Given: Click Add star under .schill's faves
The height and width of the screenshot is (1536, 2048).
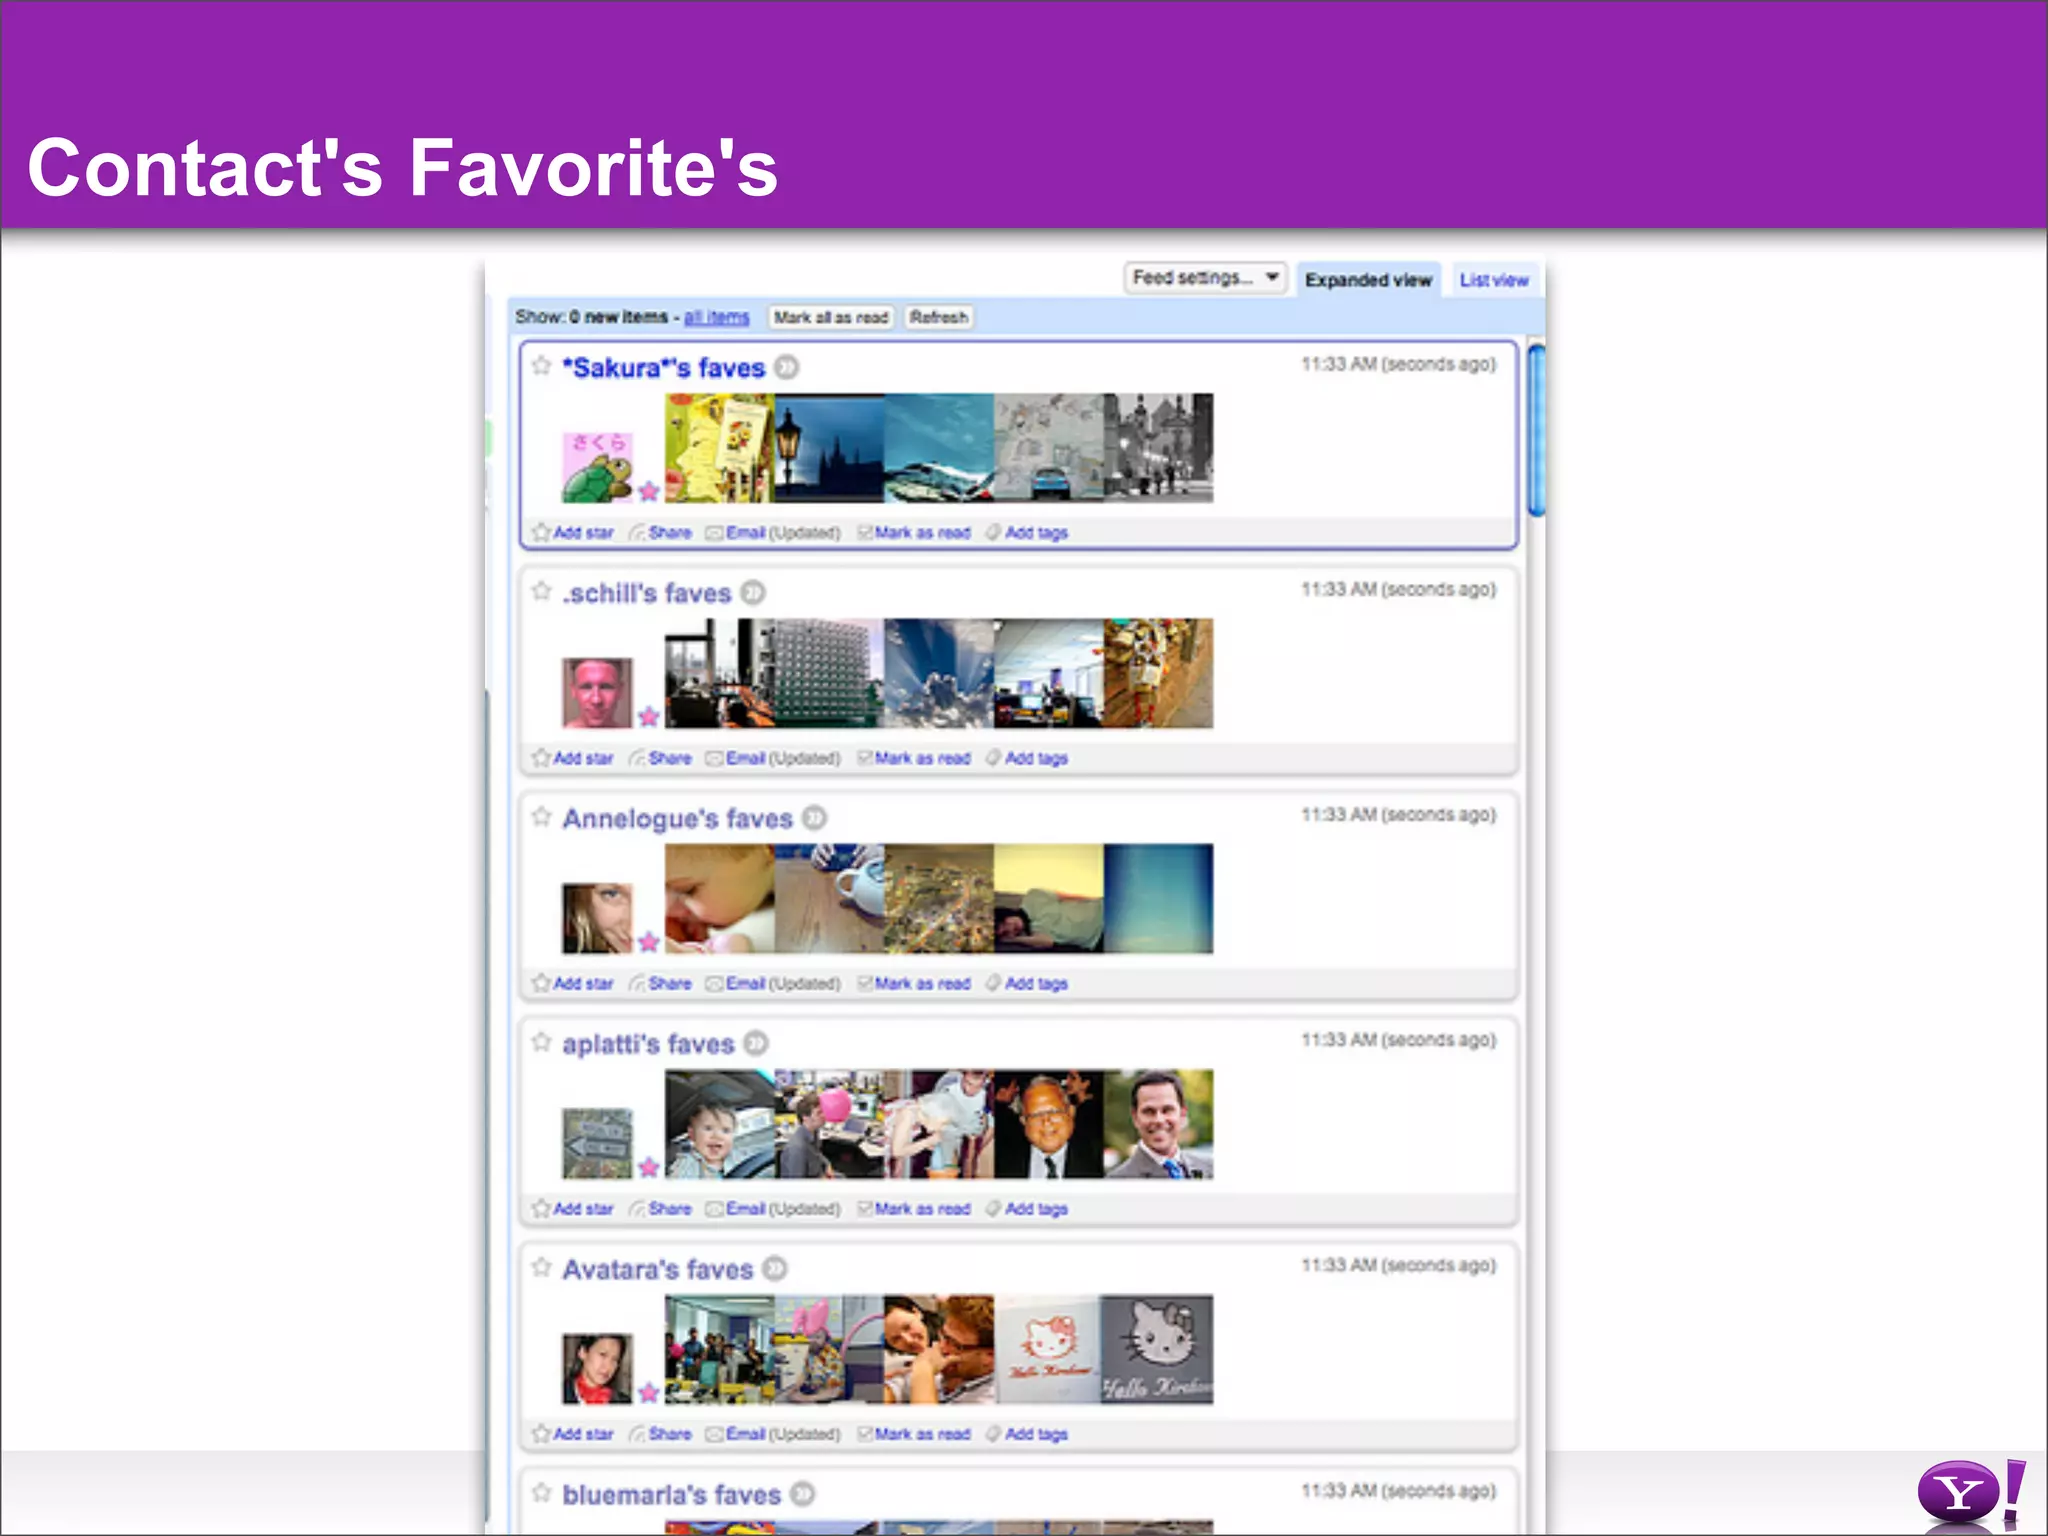Looking at the screenshot, I should [x=573, y=758].
